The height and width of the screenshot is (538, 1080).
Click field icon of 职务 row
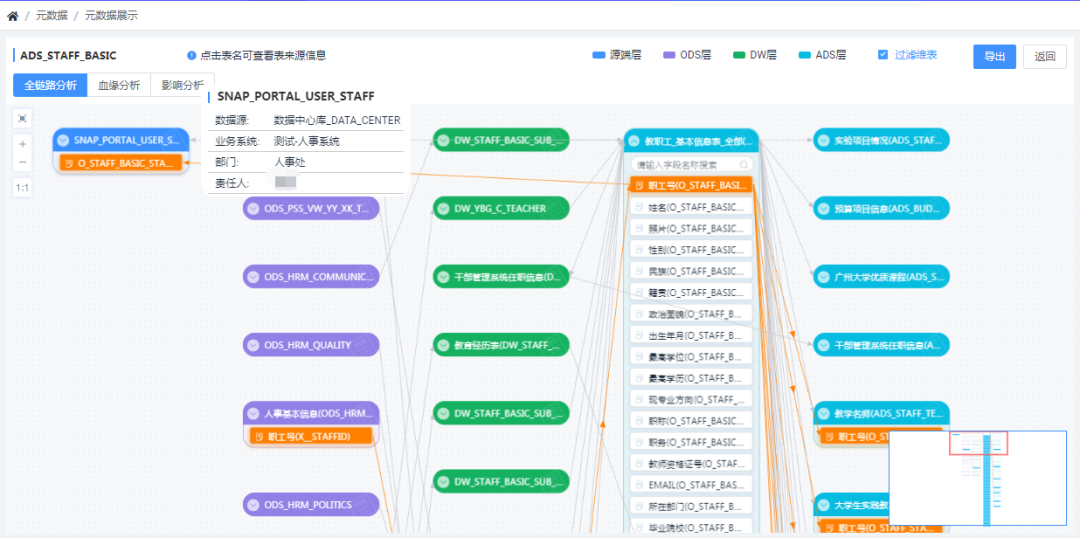coord(640,442)
